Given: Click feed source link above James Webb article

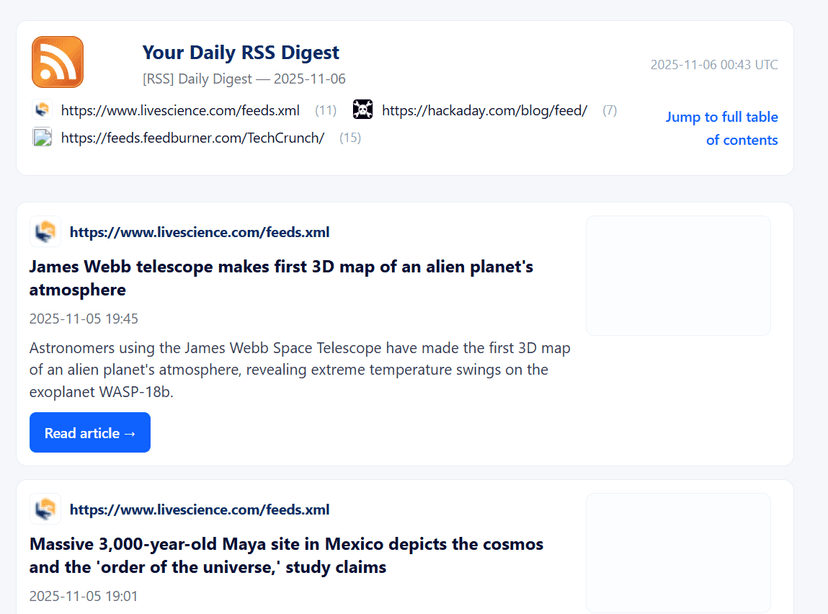Looking at the screenshot, I should (199, 233).
